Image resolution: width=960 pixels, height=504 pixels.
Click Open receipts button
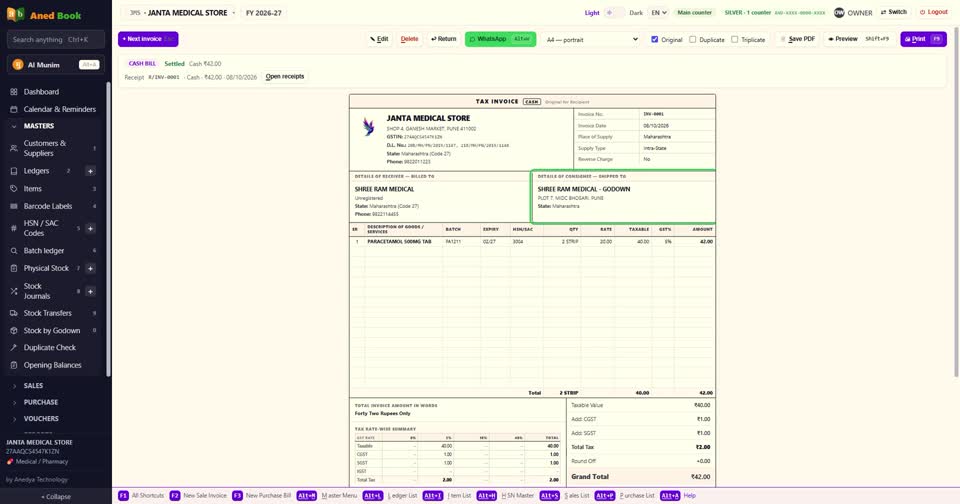(285, 77)
